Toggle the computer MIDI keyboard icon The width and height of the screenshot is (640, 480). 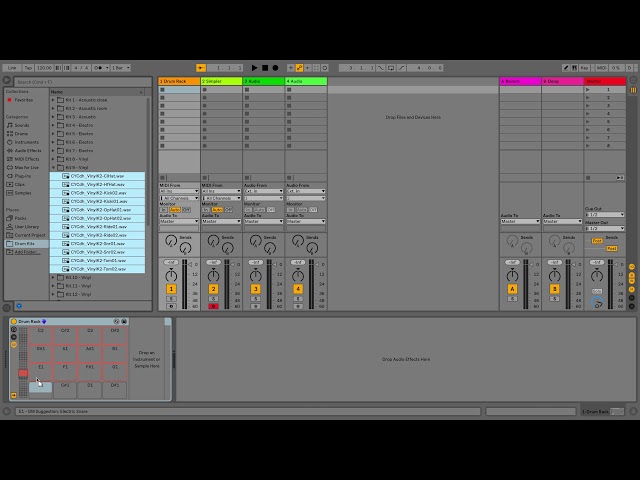(x=574, y=68)
